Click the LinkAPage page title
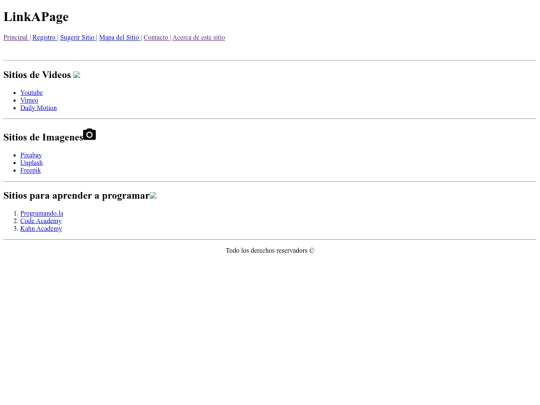The height and width of the screenshot is (405, 540). [36, 17]
